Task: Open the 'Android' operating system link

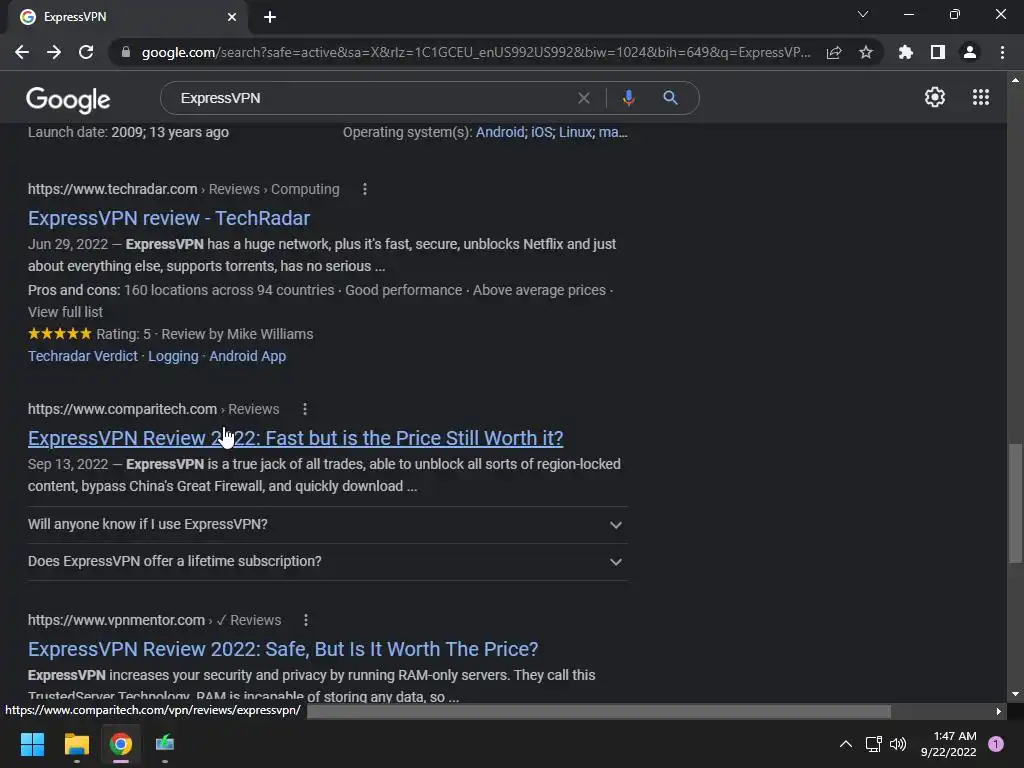Action: point(500,132)
